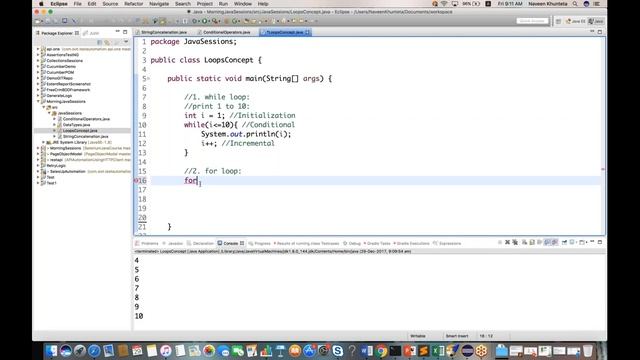Open the Declaration tab
This screenshot has width=640, height=360.
pyautogui.click(x=200, y=243)
